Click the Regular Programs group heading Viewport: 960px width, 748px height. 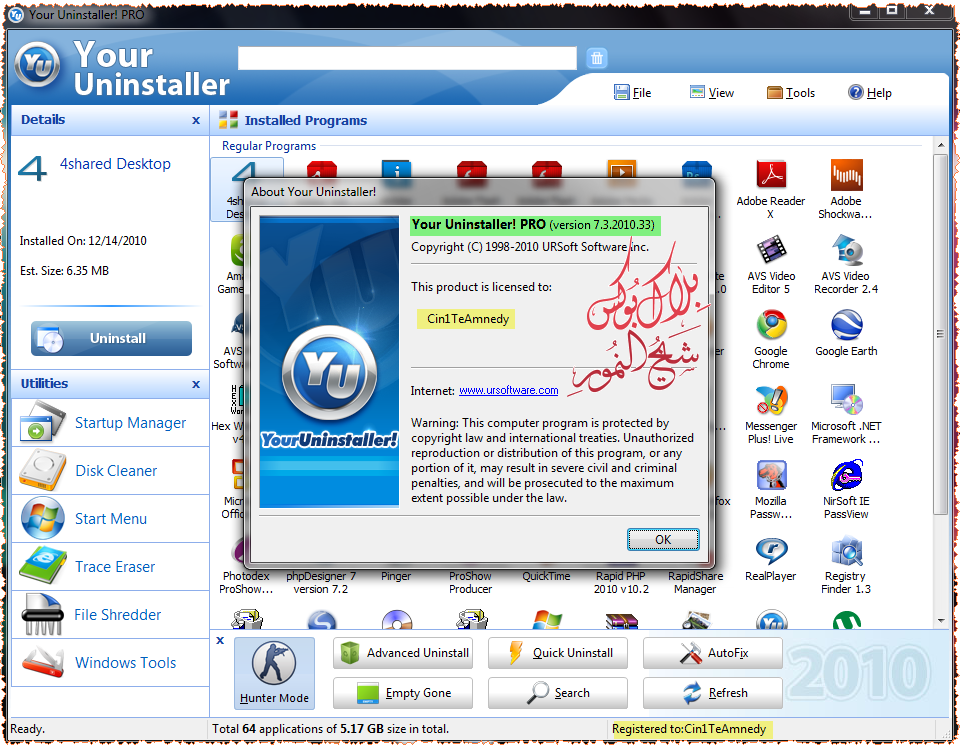click(x=269, y=146)
